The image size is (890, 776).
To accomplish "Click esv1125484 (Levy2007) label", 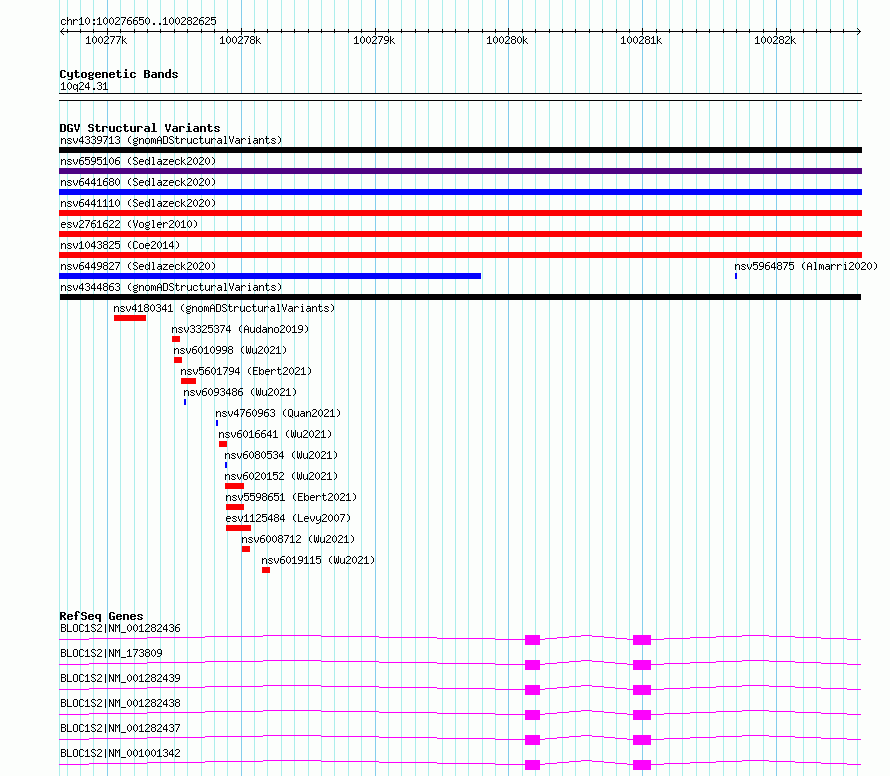I will 288,518.
